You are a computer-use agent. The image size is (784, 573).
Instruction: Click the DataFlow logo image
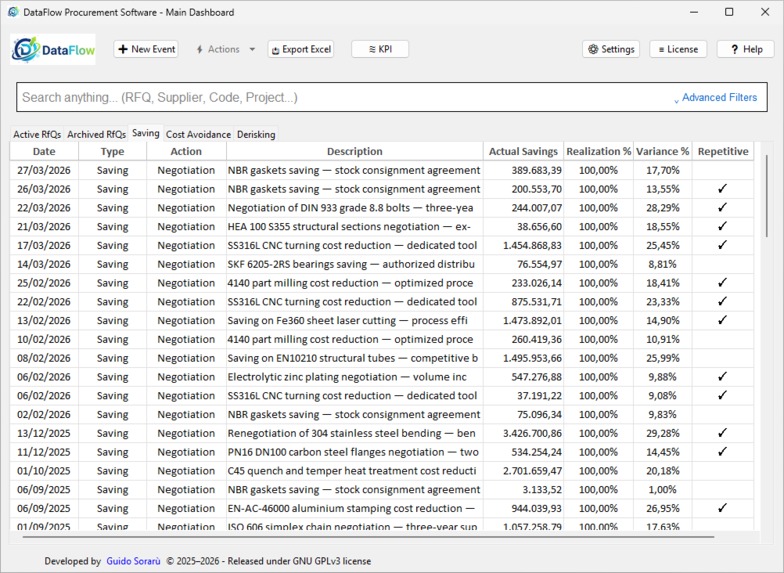point(53,49)
